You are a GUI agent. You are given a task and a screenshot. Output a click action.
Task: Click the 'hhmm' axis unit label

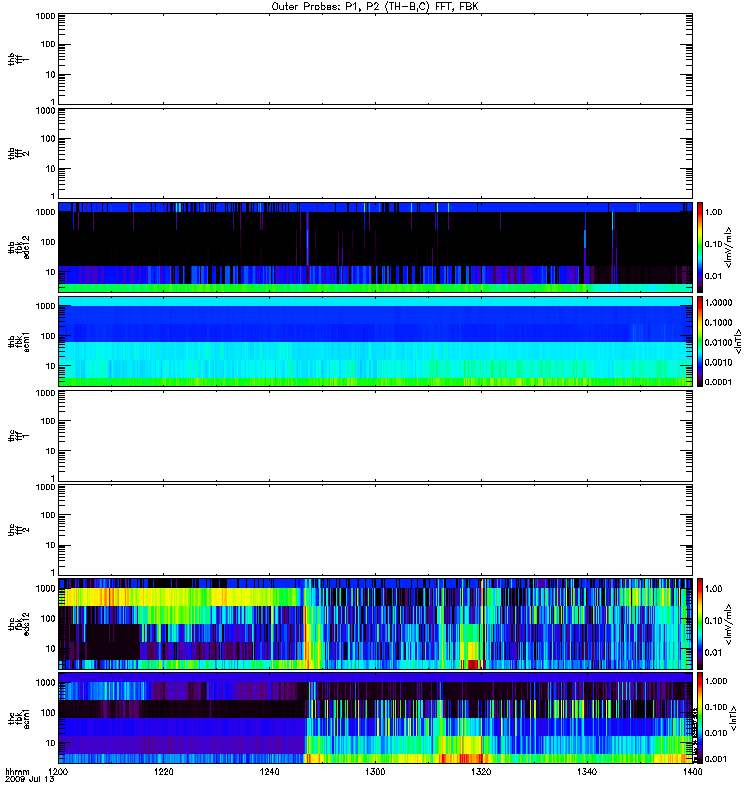click(17, 772)
